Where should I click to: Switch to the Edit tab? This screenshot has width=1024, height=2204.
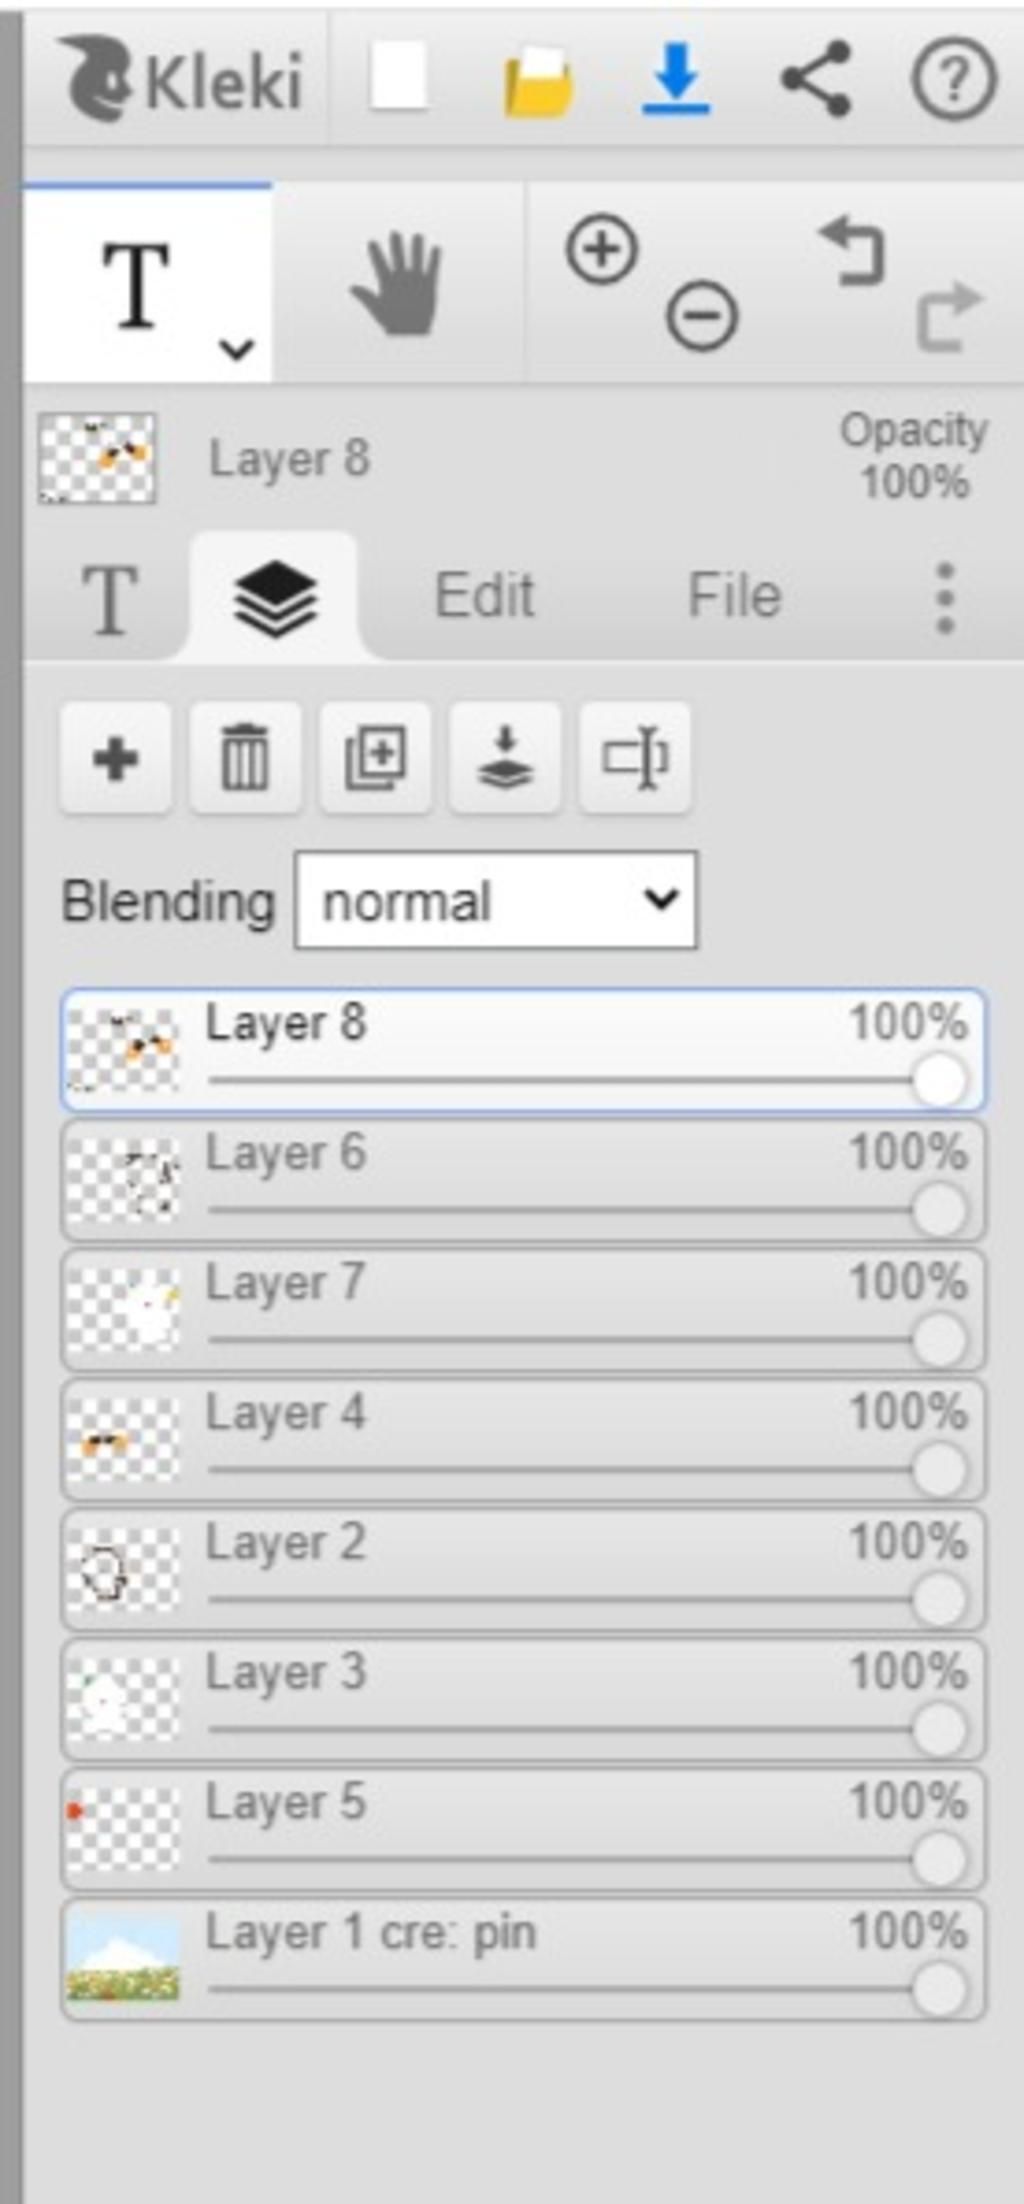click(485, 596)
